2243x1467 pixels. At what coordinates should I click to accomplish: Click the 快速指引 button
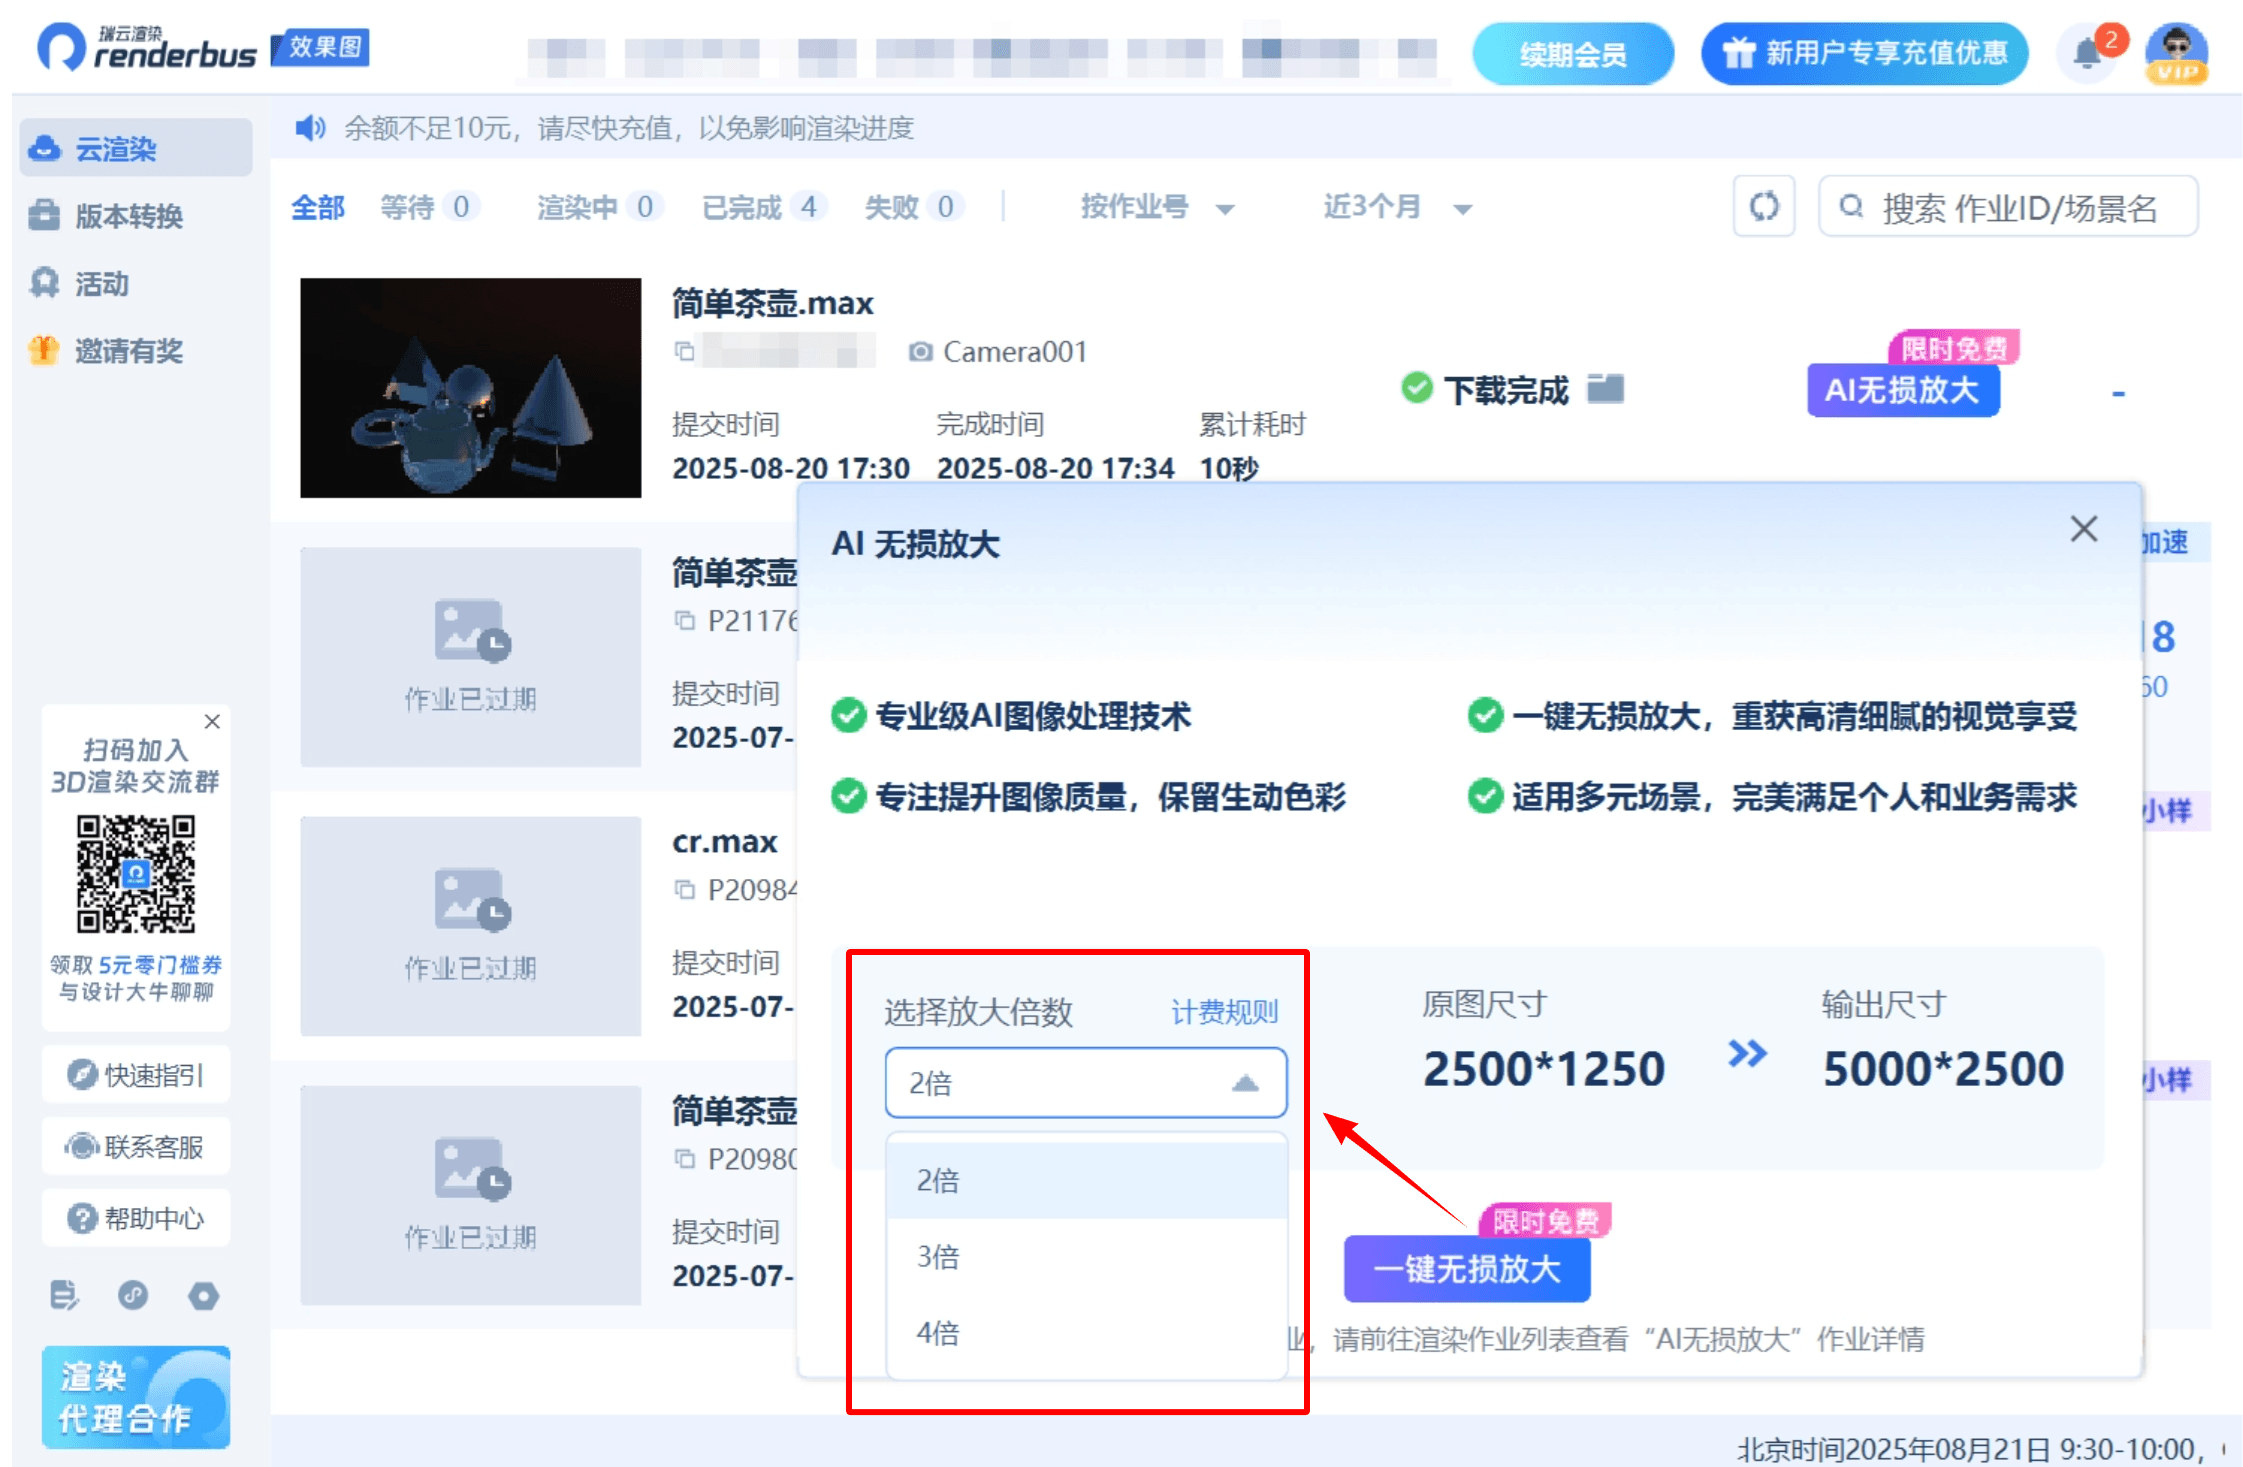click(136, 1075)
